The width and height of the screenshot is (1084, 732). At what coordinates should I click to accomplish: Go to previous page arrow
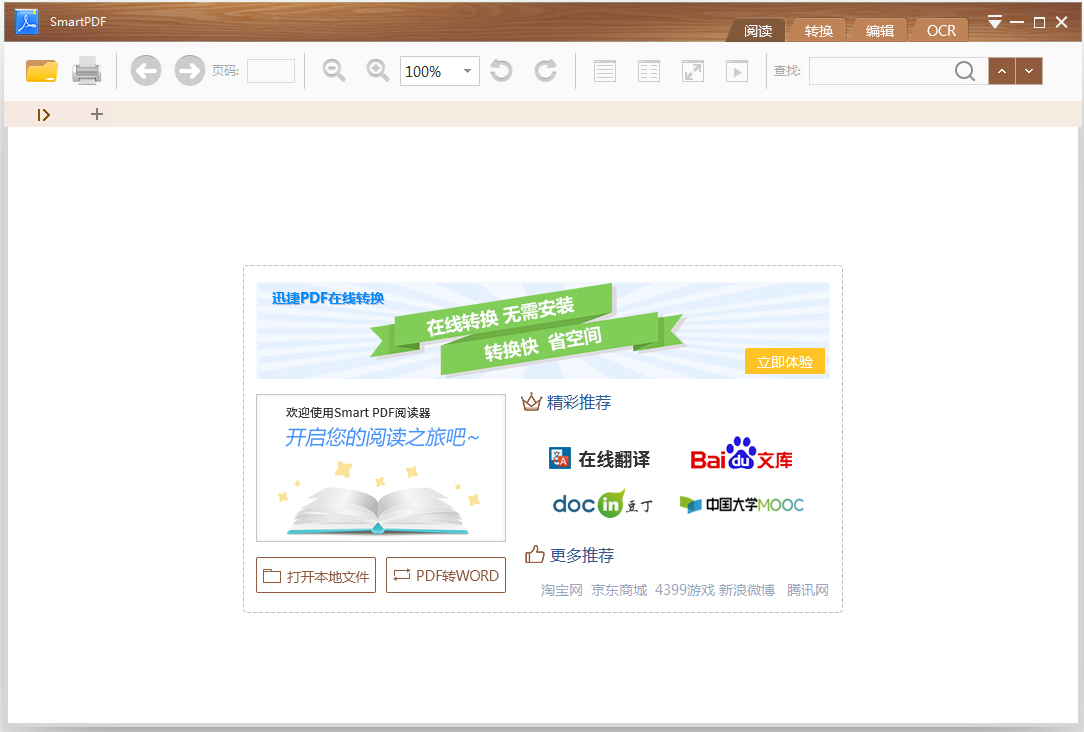(x=145, y=70)
